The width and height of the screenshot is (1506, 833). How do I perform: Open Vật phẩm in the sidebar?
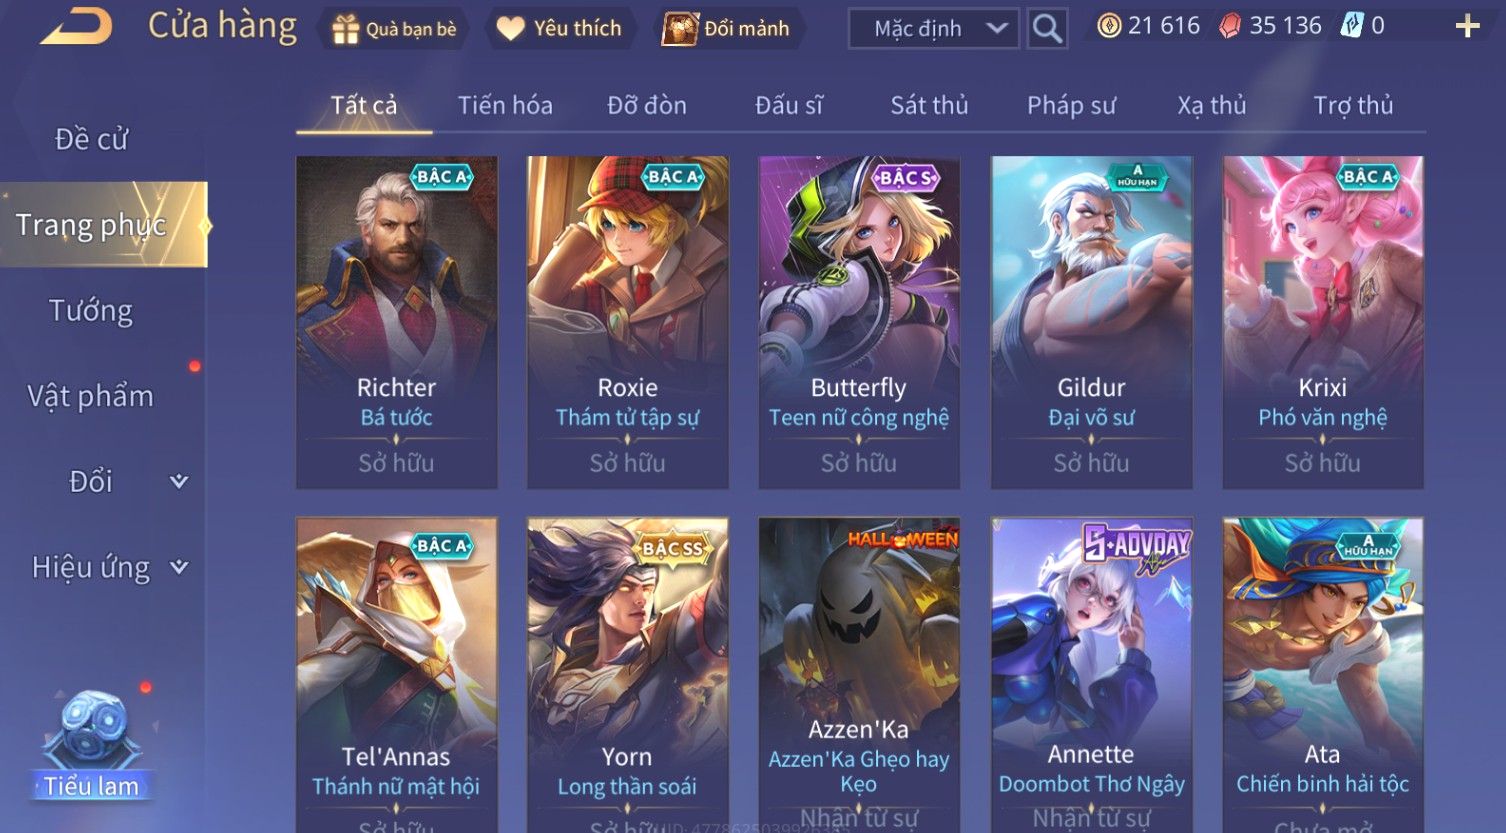point(91,396)
